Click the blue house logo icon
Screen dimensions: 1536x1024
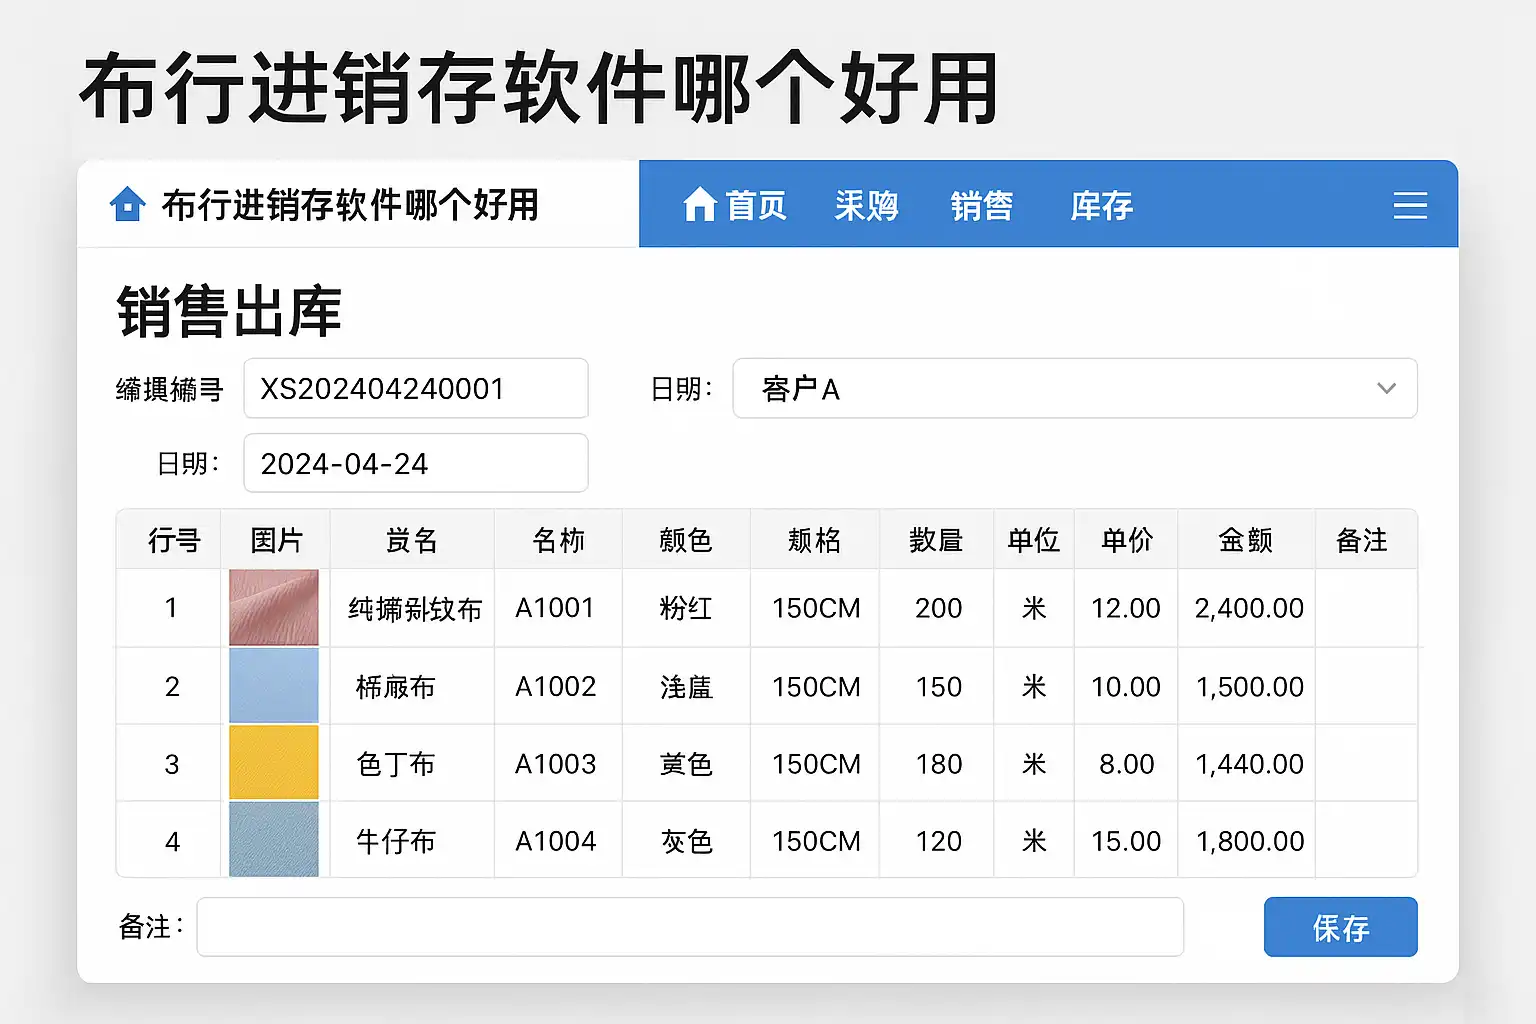tap(127, 204)
